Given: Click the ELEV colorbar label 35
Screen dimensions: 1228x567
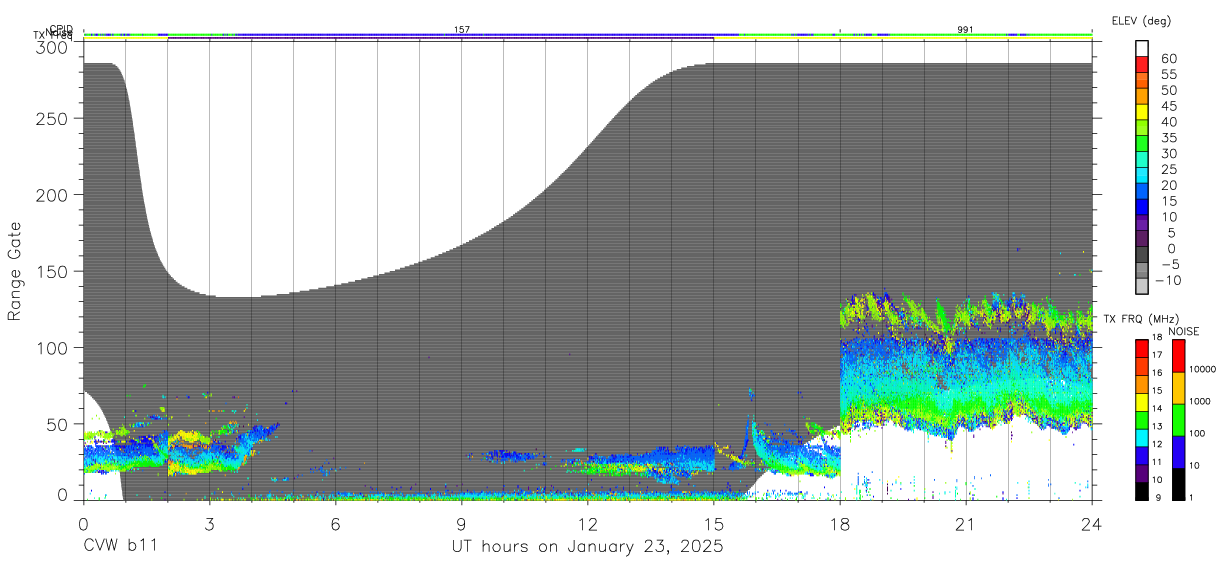Looking at the screenshot, I should pyautogui.click(x=1169, y=138).
